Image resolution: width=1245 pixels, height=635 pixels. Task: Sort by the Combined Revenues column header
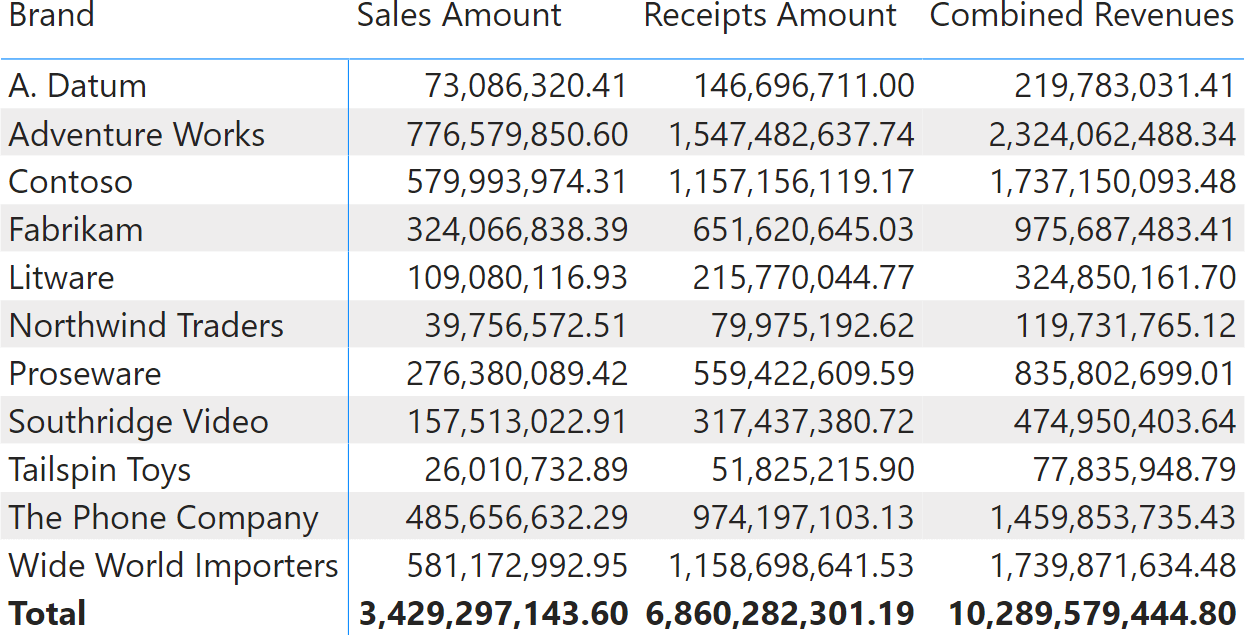[x=1082, y=15]
